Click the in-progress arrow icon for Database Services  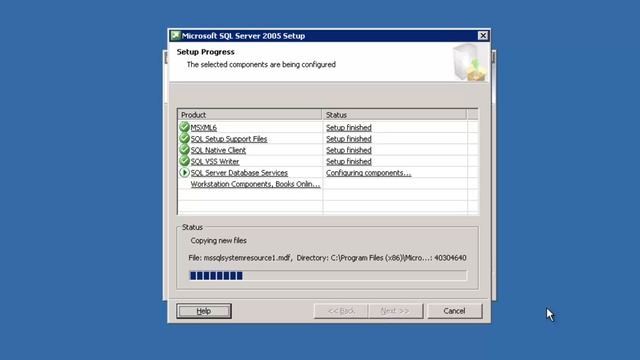point(184,173)
